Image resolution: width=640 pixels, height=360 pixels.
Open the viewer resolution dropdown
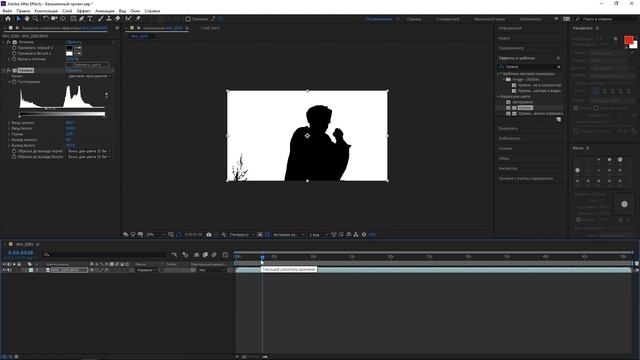tap(241, 235)
